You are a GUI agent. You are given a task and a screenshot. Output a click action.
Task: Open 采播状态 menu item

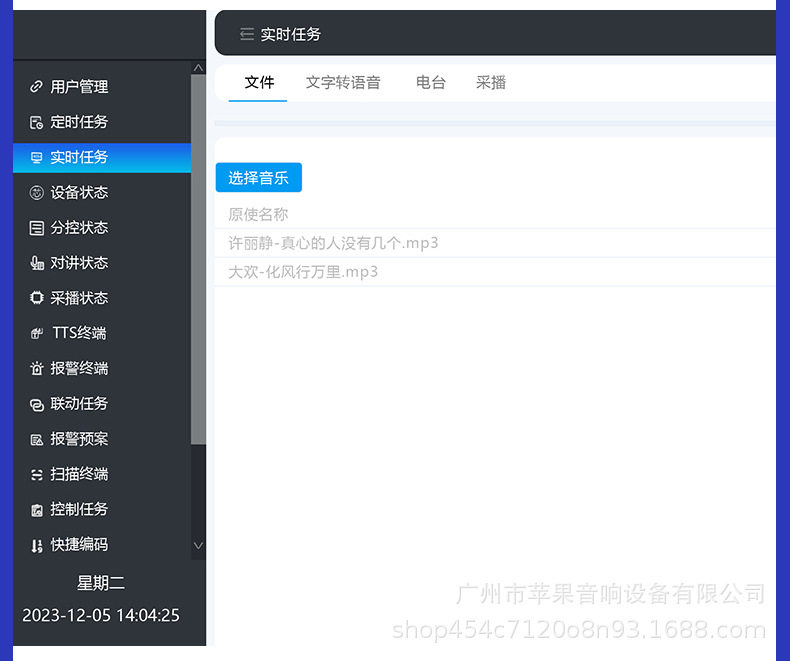[x=102, y=298]
